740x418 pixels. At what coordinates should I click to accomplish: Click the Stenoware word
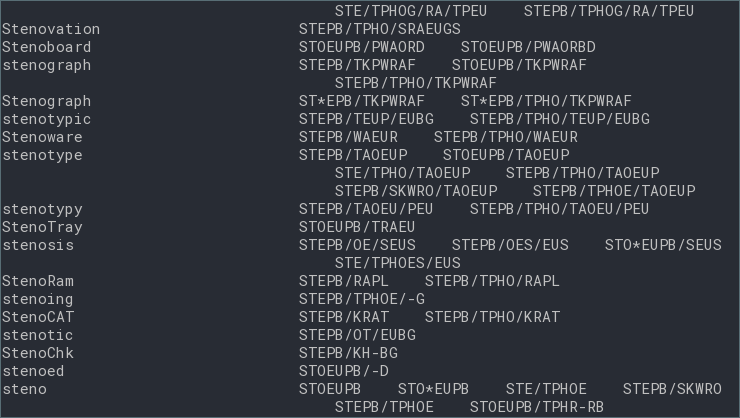pos(42,137)
